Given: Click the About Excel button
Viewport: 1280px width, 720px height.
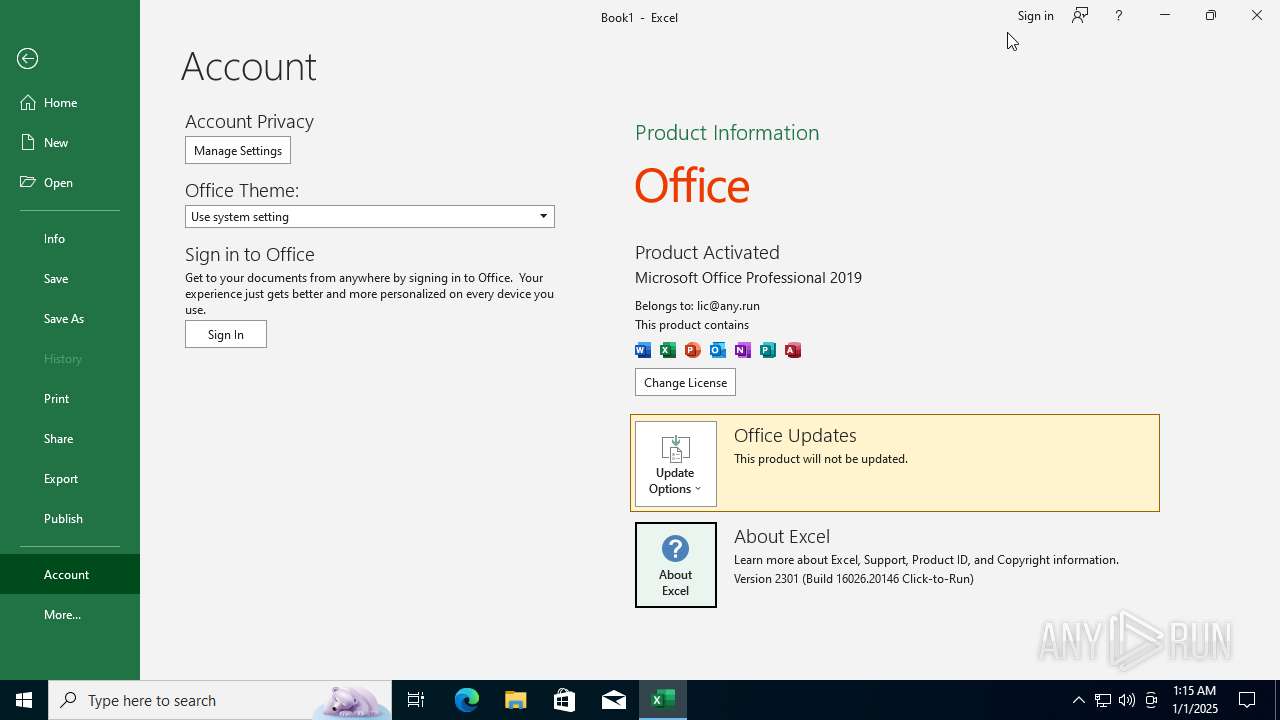Looking at the screenshot, I should [676, 565].
